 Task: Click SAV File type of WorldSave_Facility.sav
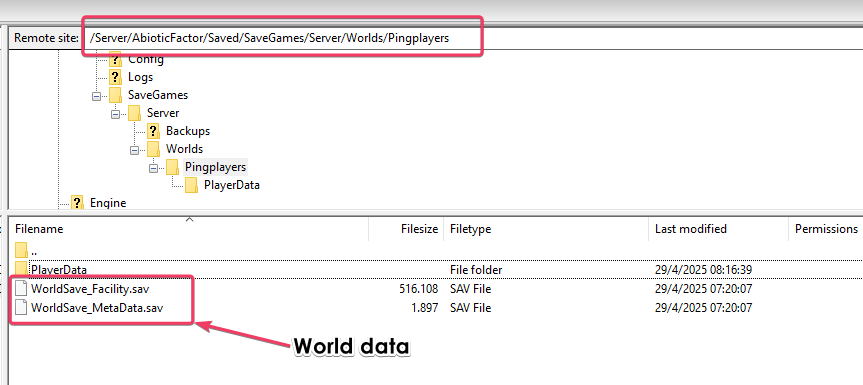coord(471,289)
